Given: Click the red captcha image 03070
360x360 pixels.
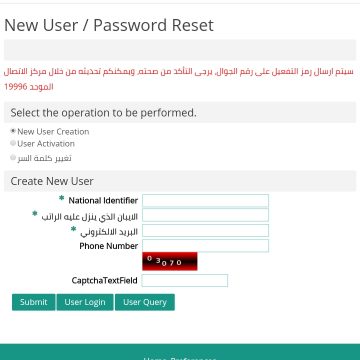Looking at the screenshot, I should 170,261.
